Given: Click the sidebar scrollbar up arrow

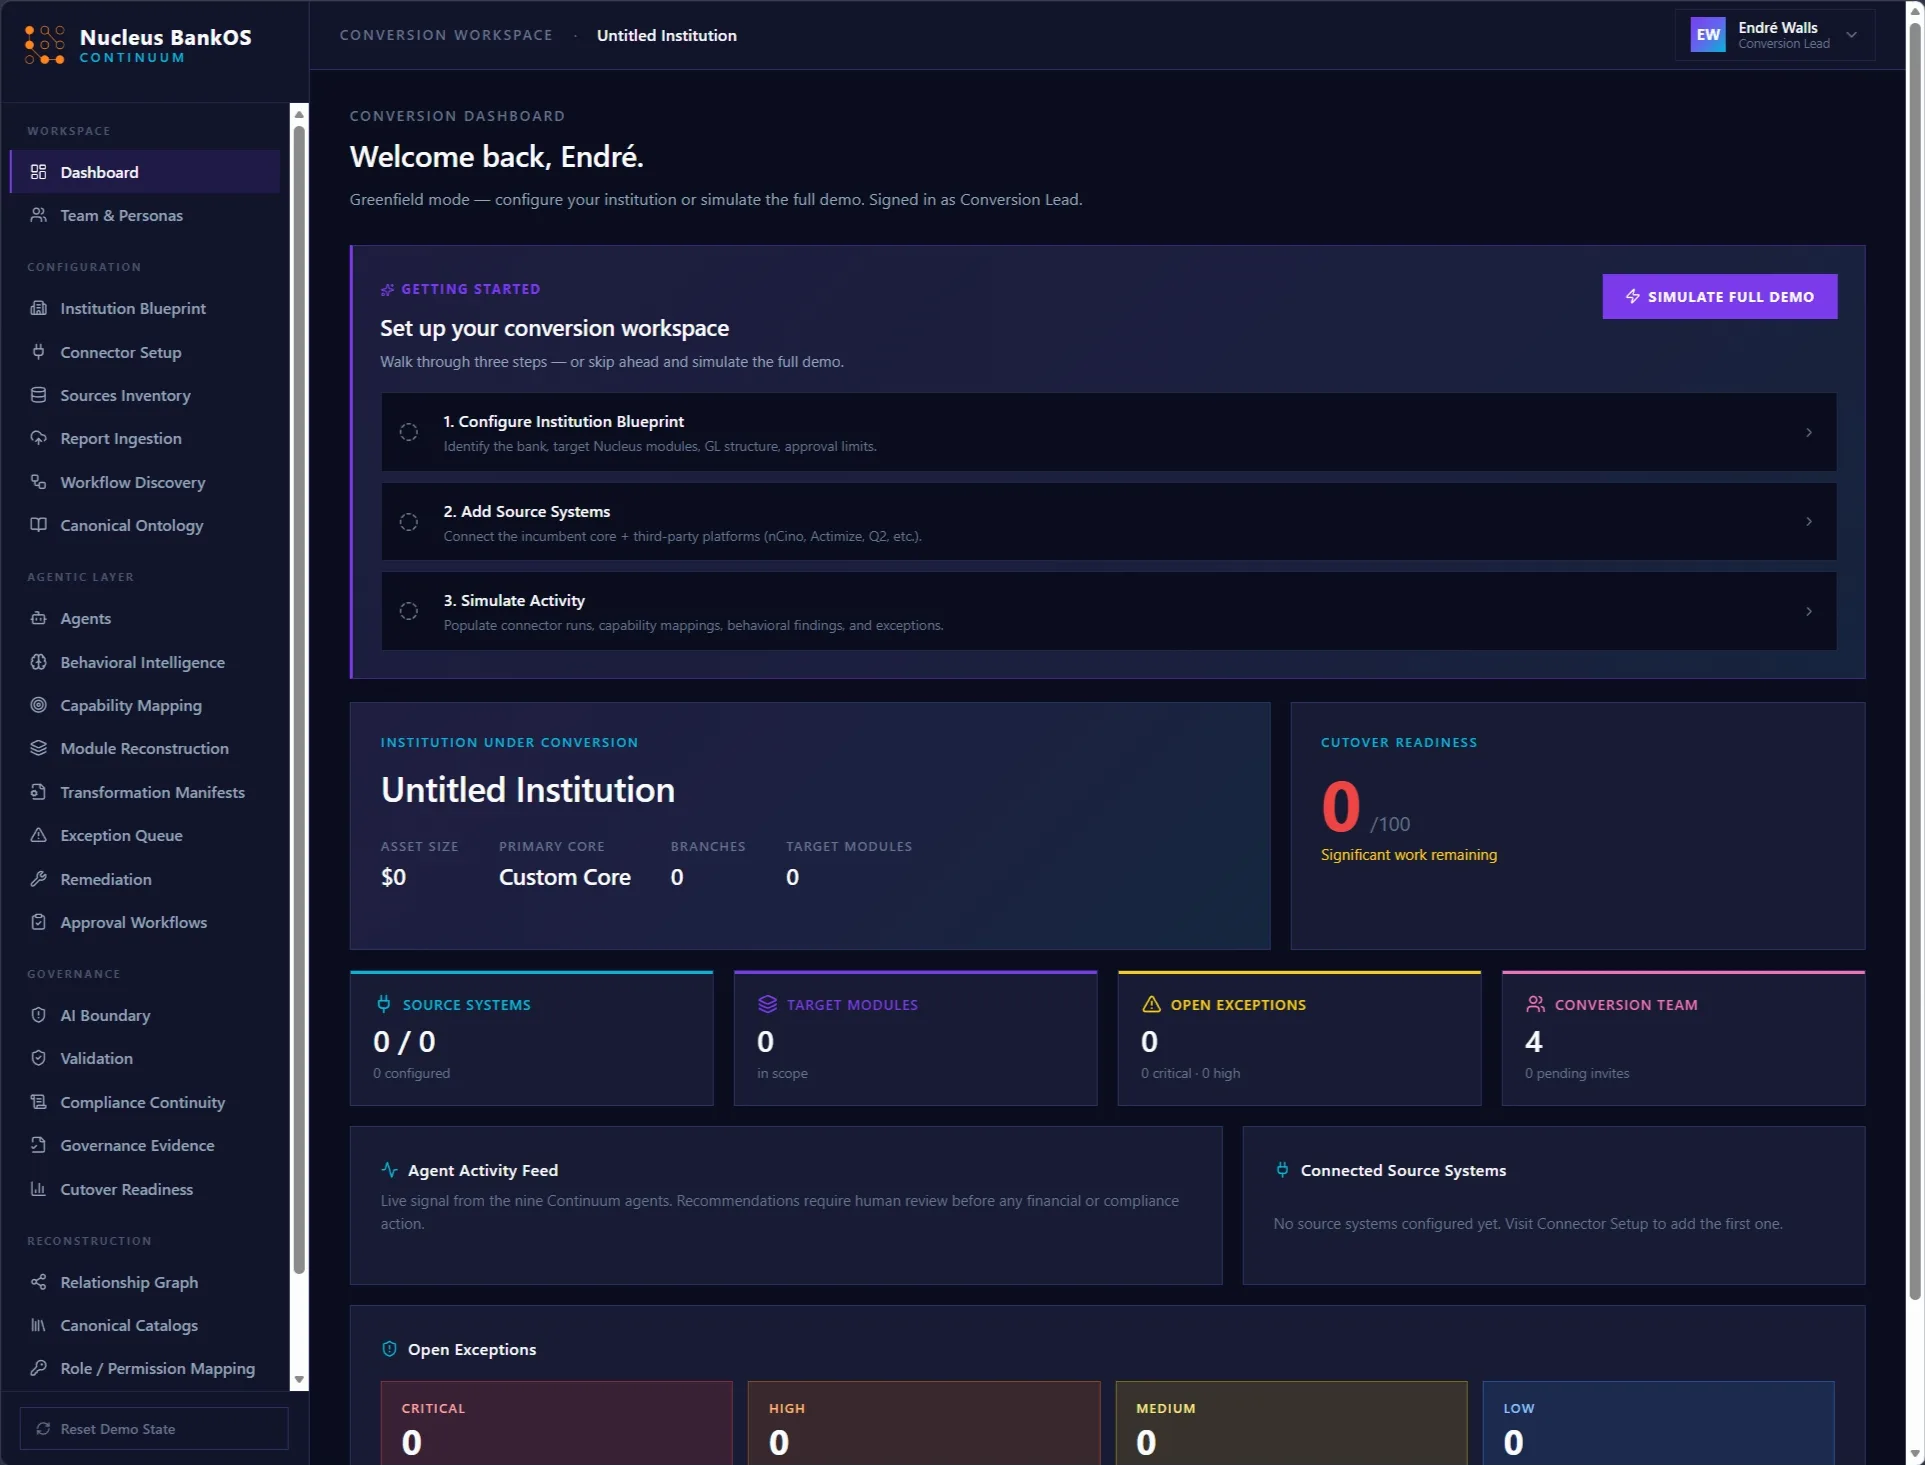Looking at the screenshot, I should pos(298,115).
